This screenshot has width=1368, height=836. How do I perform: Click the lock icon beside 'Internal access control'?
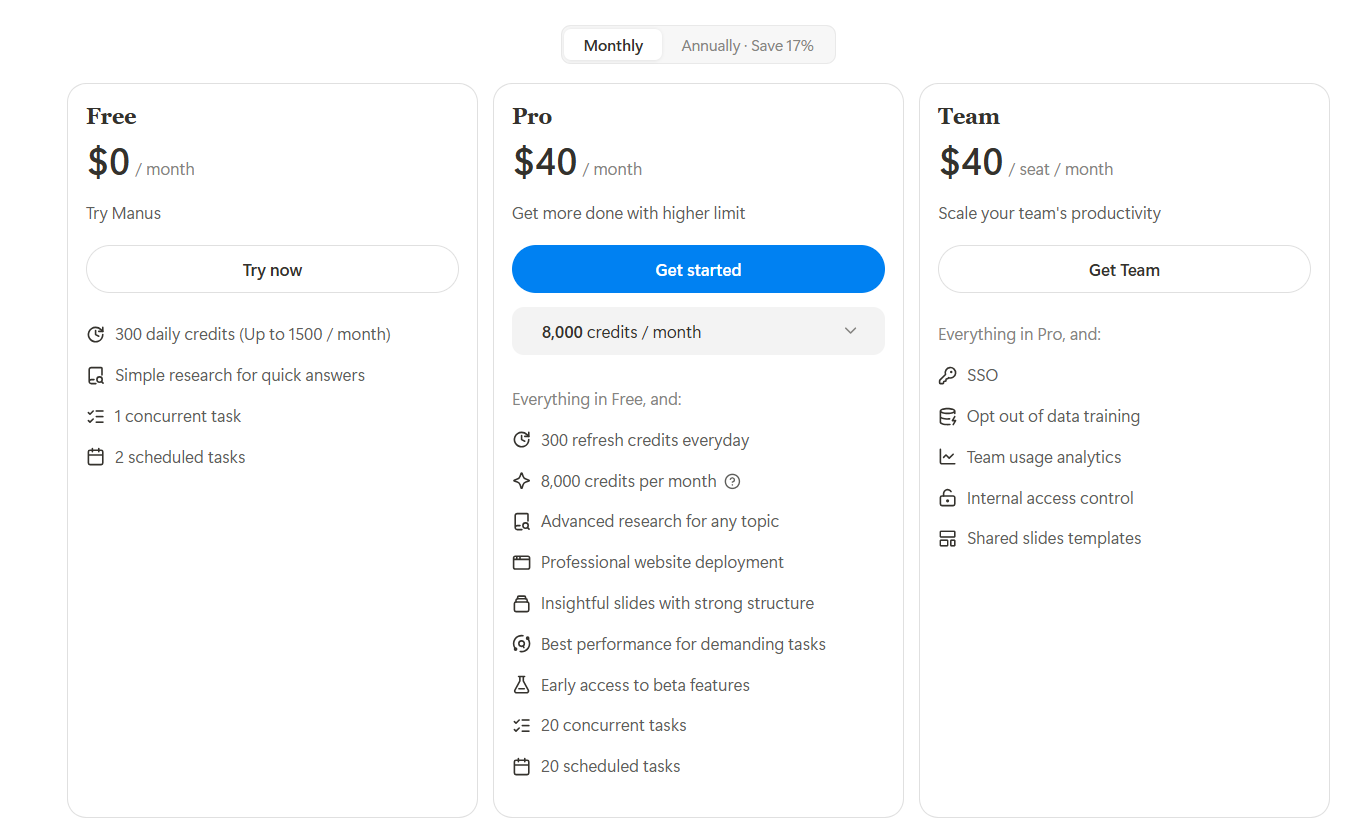pyautogui.click(x=947, y=497)
